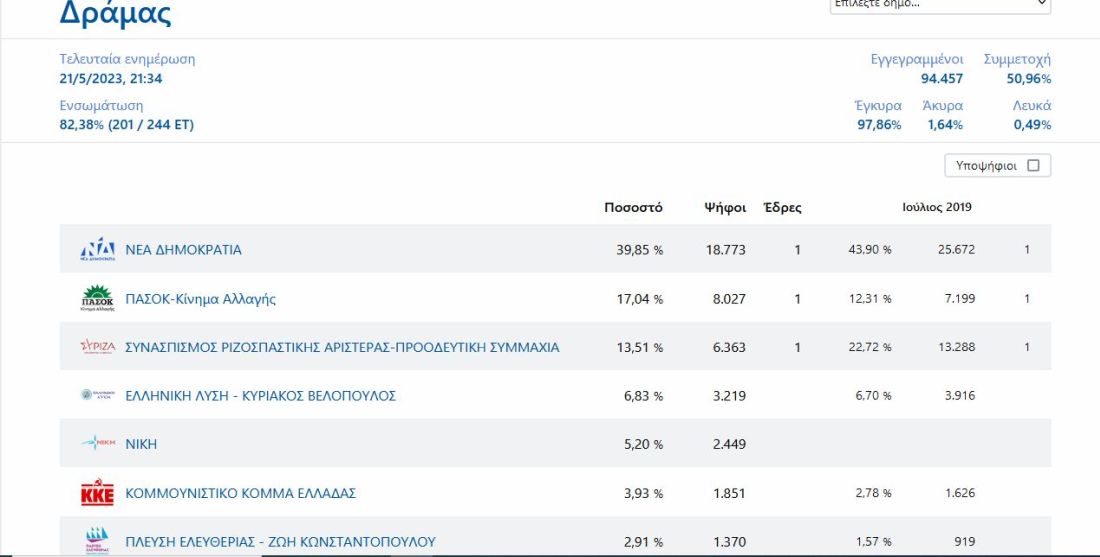Click the Πλεύση Ελευθερίας ship logo
Viewport: 1100px width, 557px height.
pyautogui.click(x=98, y=541)
